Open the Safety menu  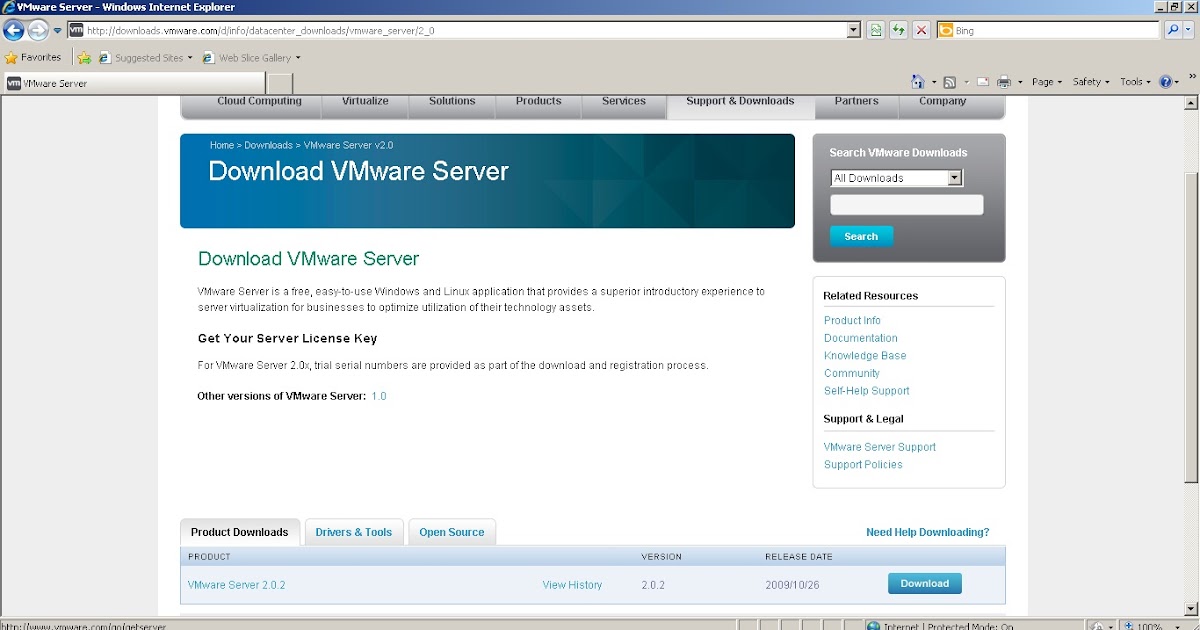click(x=1091, y=82)
